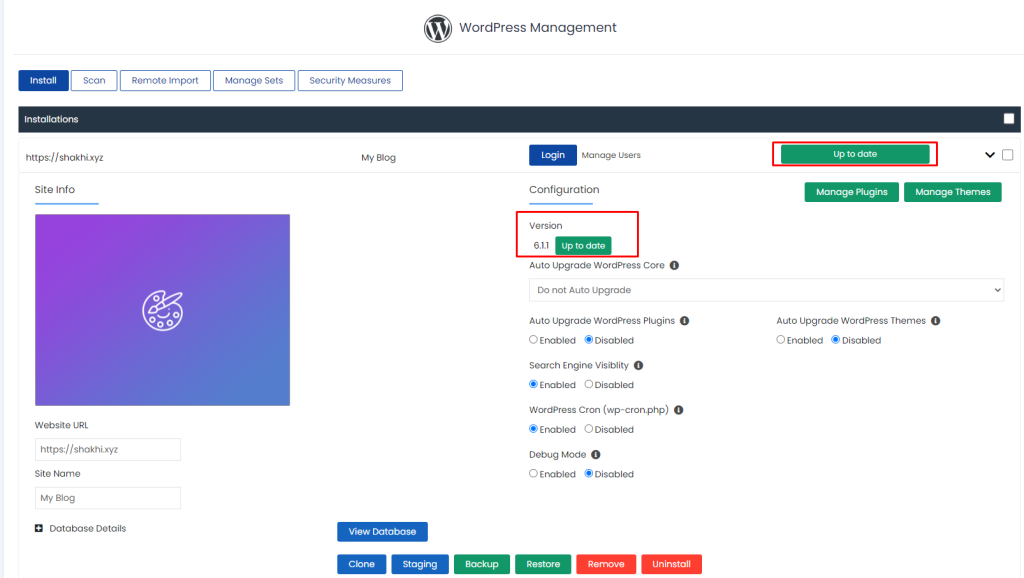Check the select-all checkbox in Installations header
This screenshot has height=578, width=1024.
click(1008, 119)
